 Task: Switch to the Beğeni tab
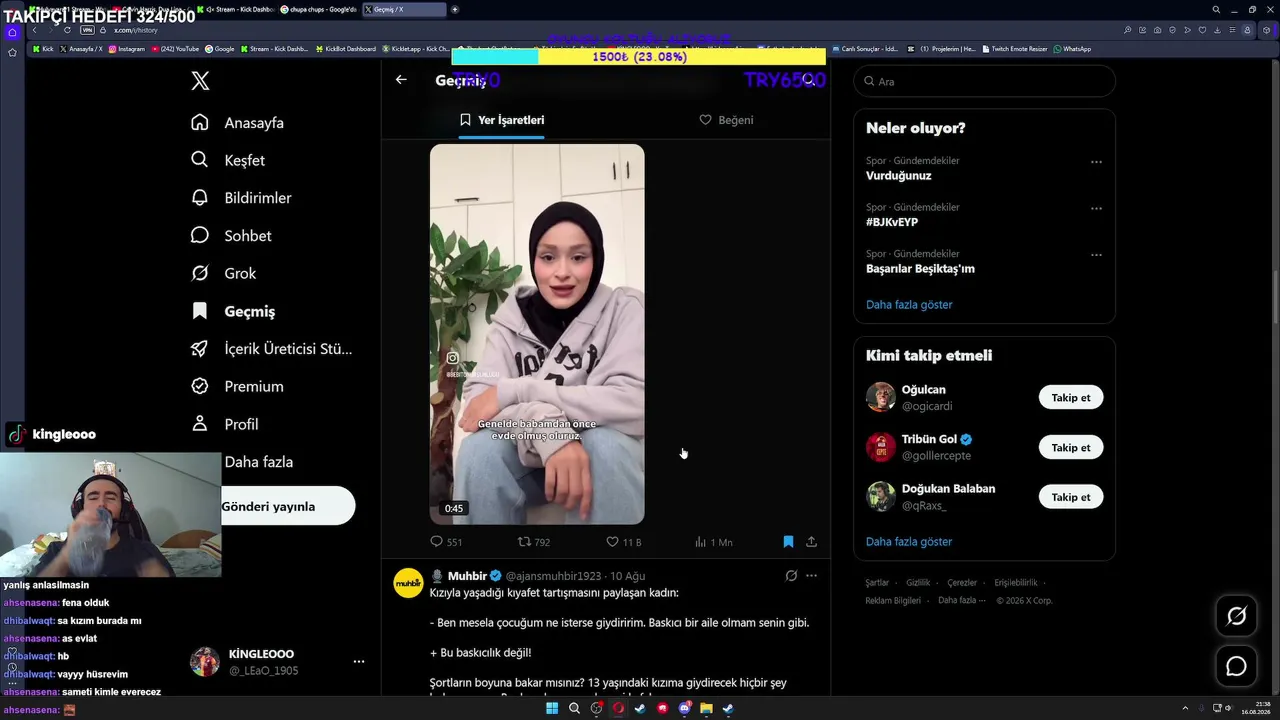pyautogui.click(x=726, y=120)
